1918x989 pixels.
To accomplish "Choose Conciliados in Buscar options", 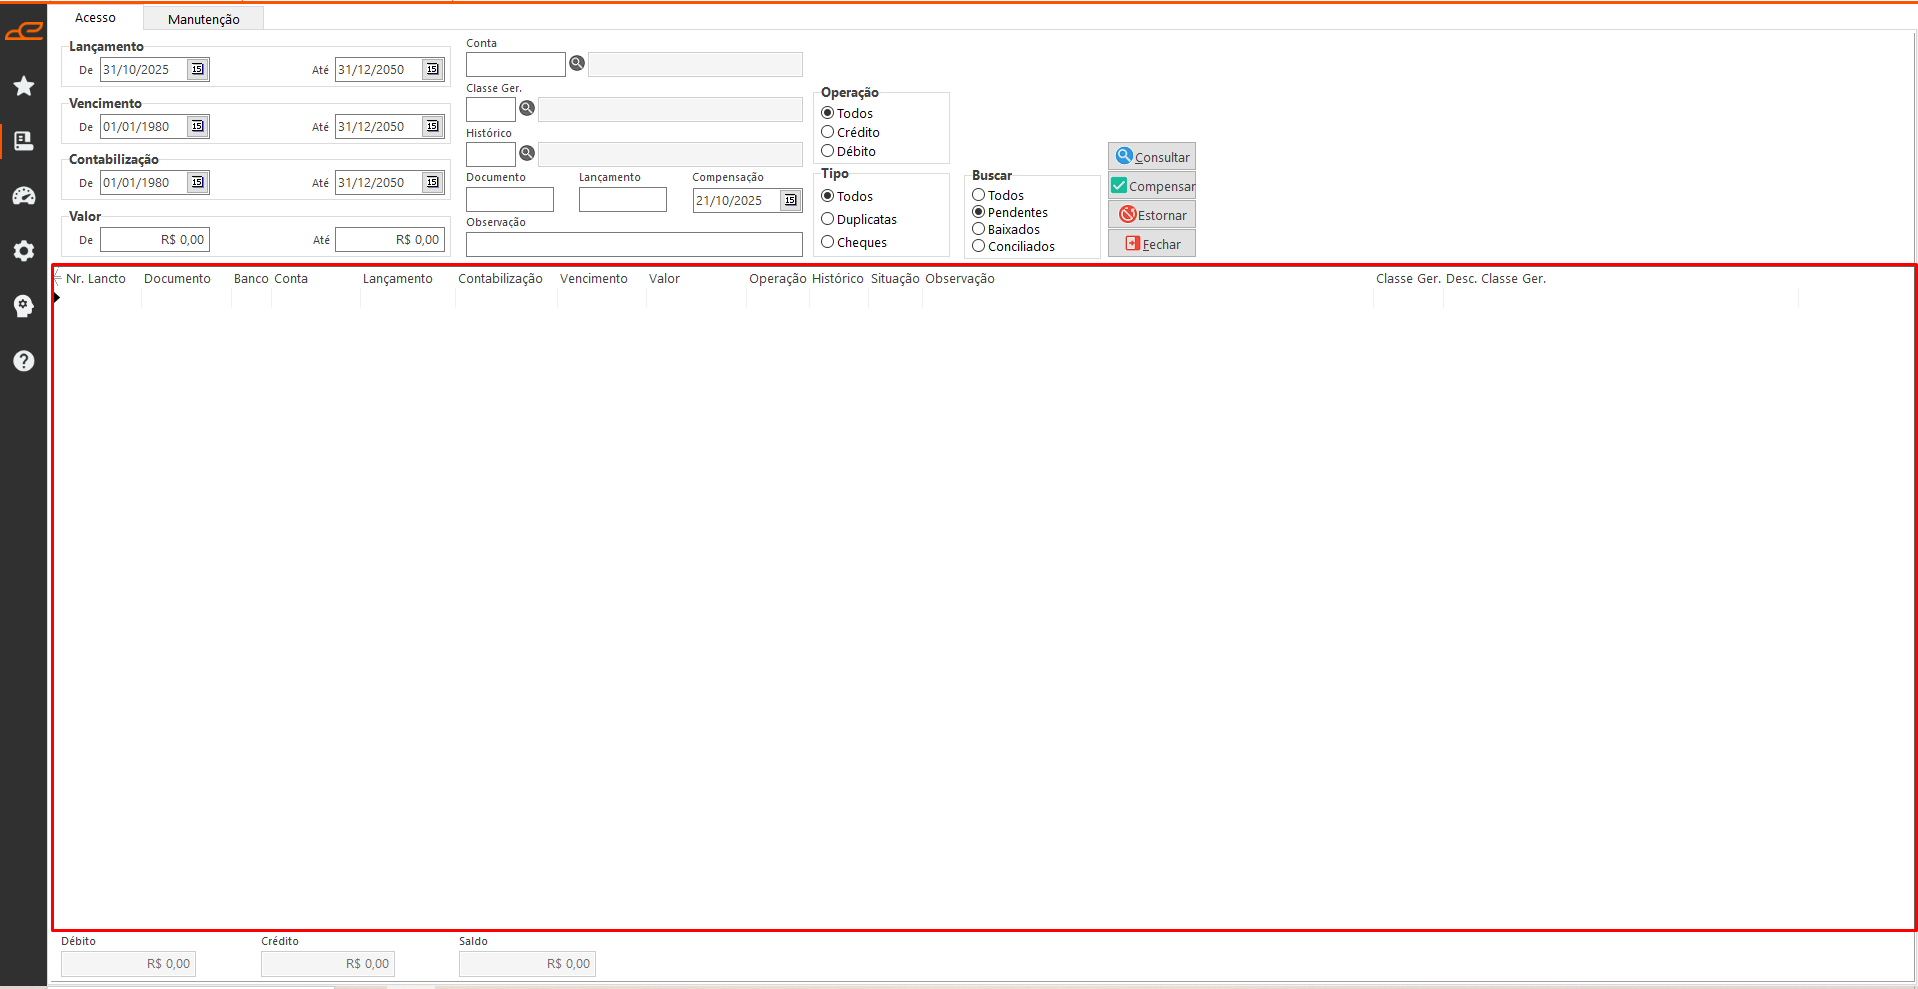I will point(979,246).
